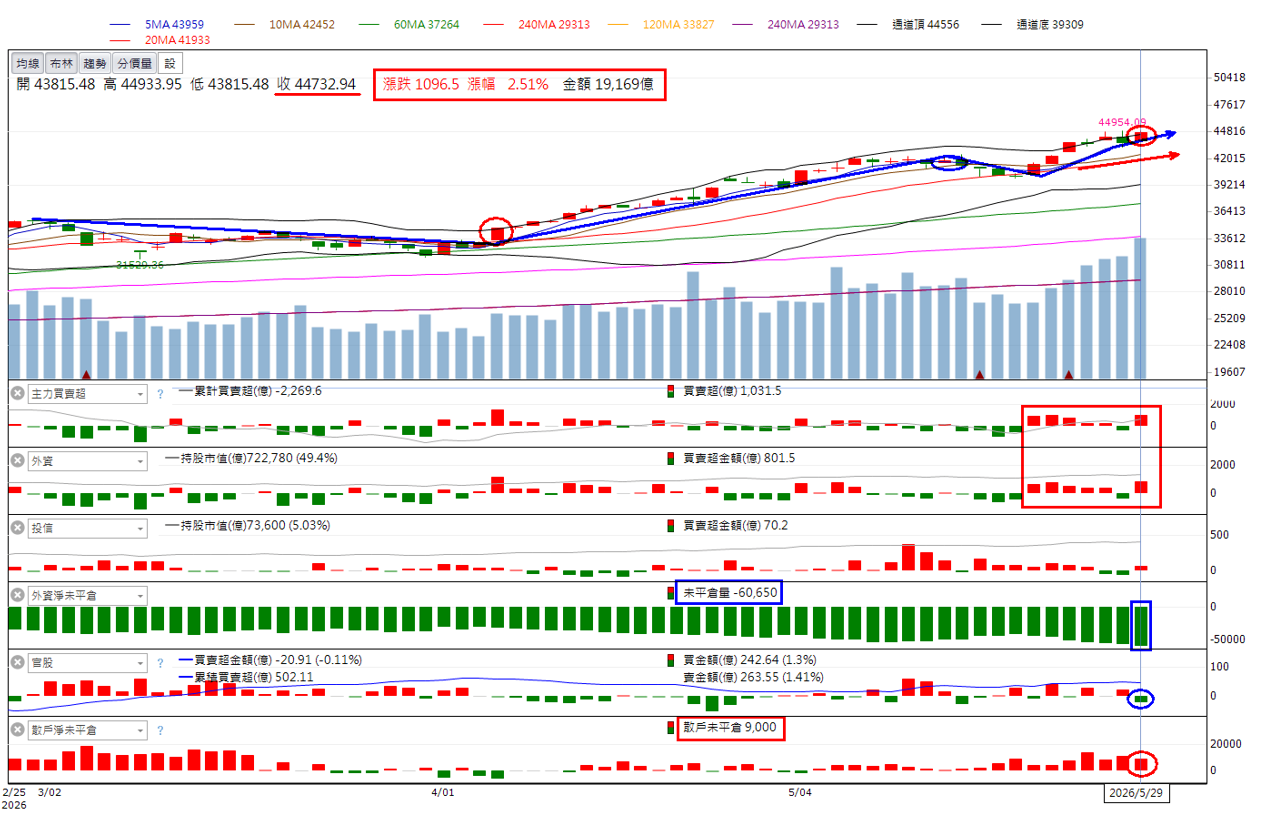Click red-green legend icon beside 未平倉量 -60,650
Viewport: 1265px width, 813px height.
[x=671, y=592]
